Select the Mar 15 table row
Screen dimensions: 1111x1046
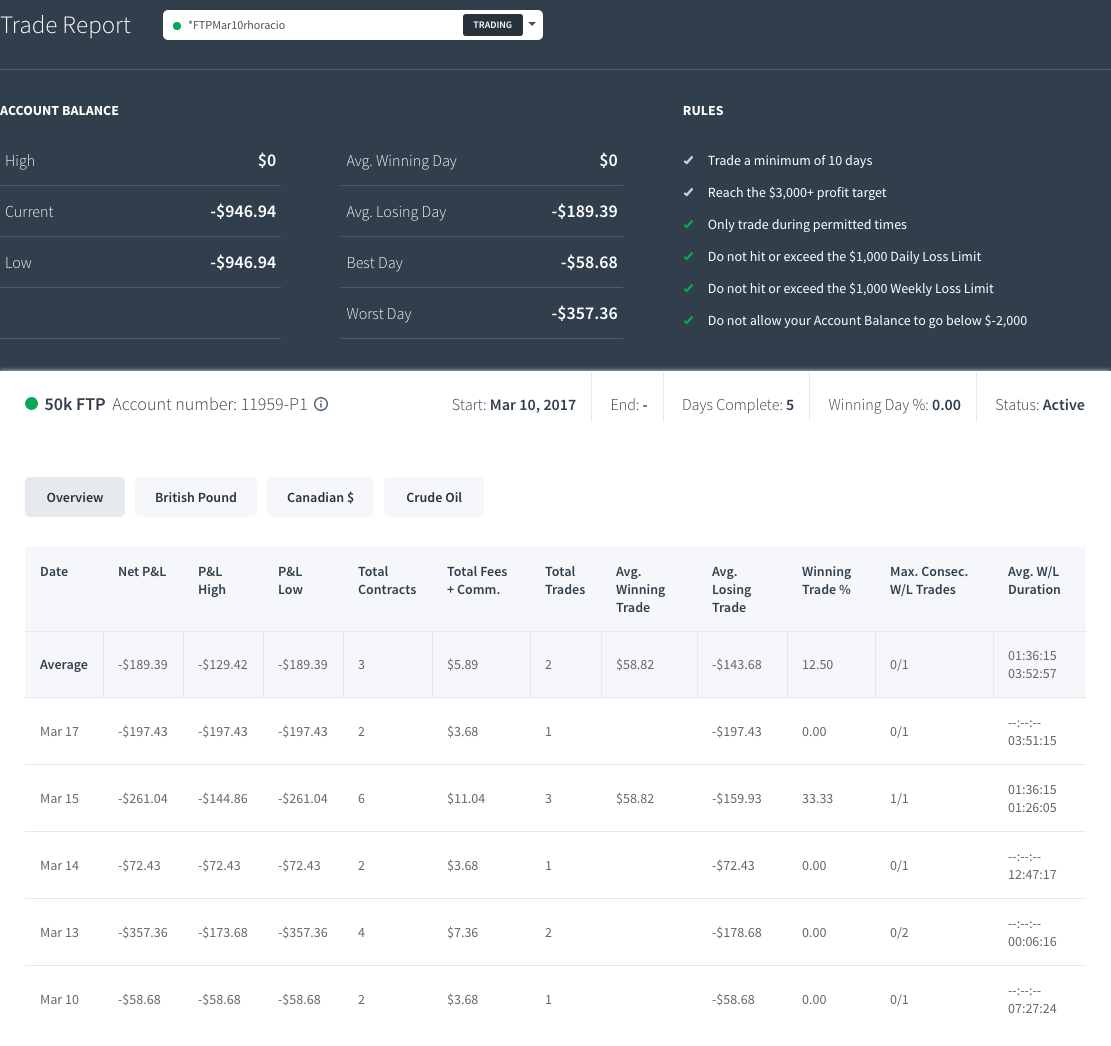coord(556,798)
